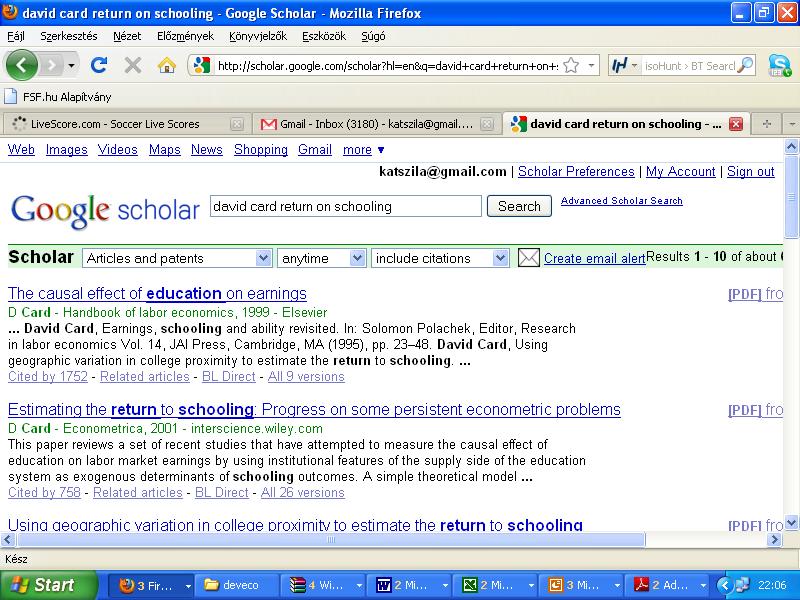Open the back/forward history dropdown arrow
The height and width of the screenshot is (600, 800).
(x=71, y=65)
